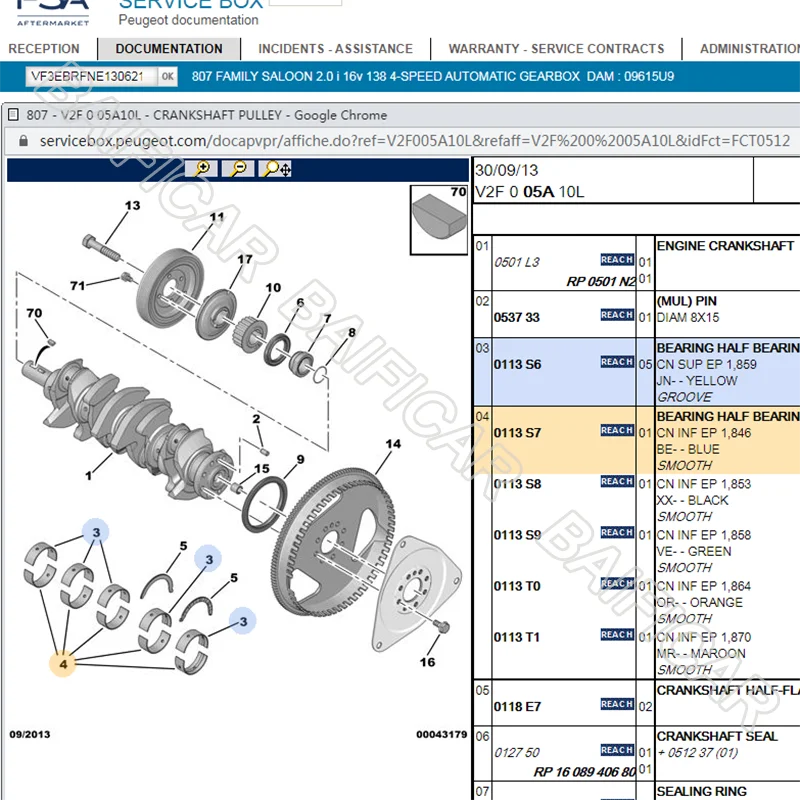Click part number 0501 L3

[x=516, y=262]
